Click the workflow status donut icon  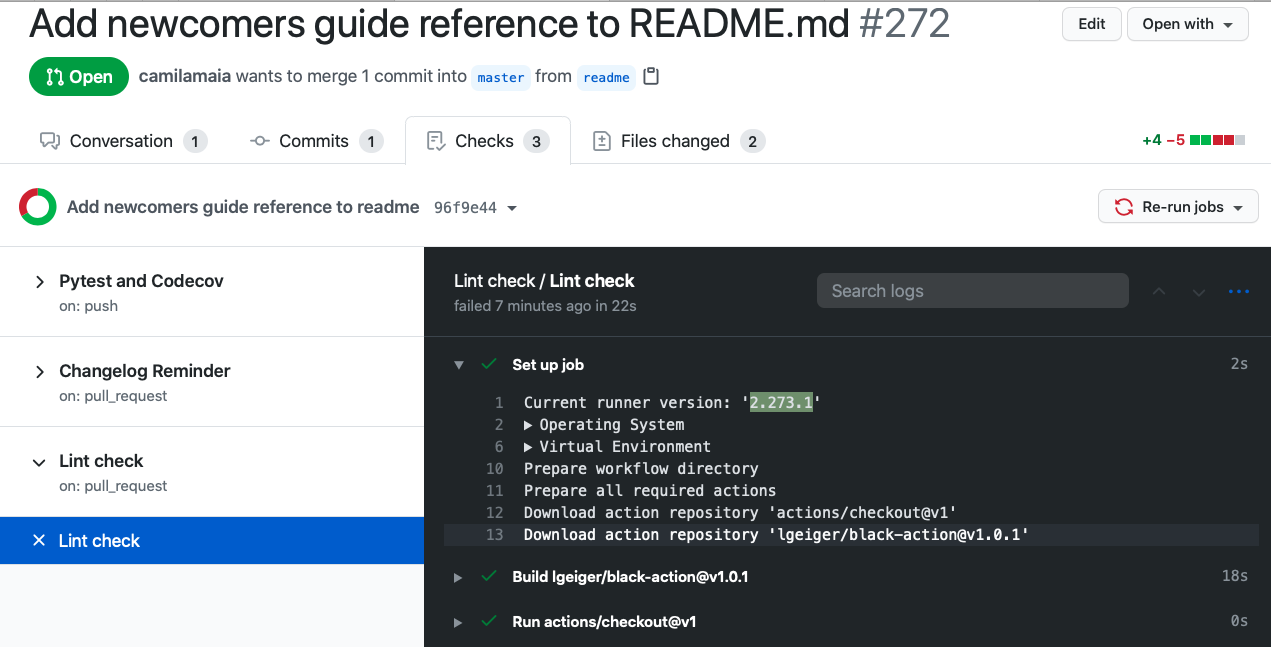(37, 207)
